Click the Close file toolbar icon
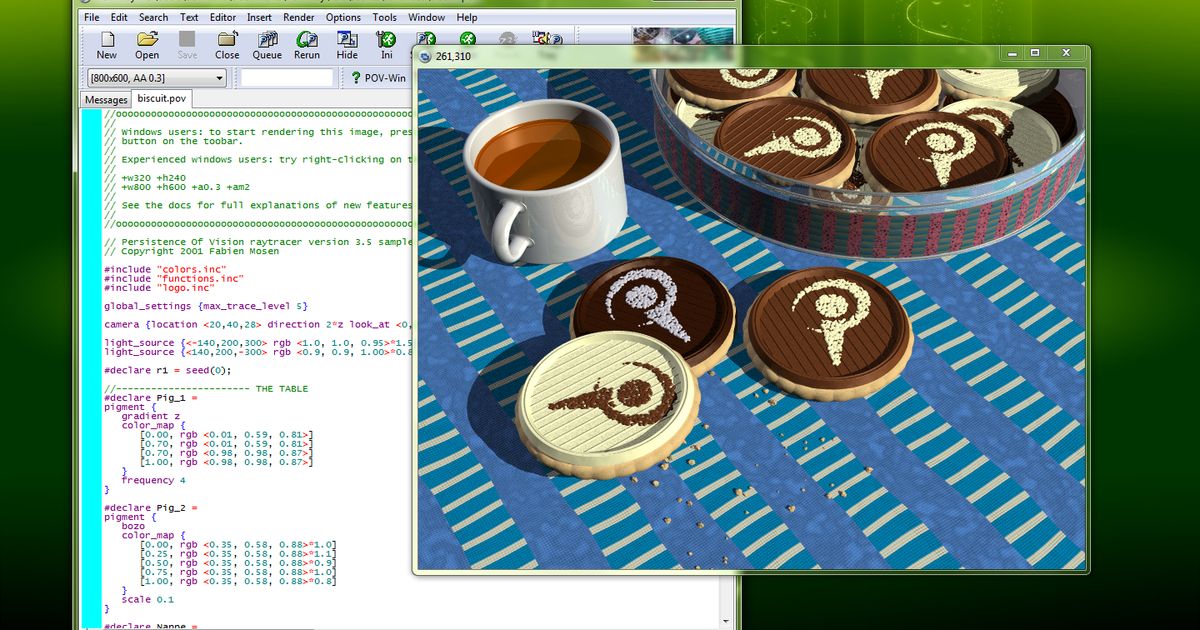The image size is (1200, 630). point(227,44)
